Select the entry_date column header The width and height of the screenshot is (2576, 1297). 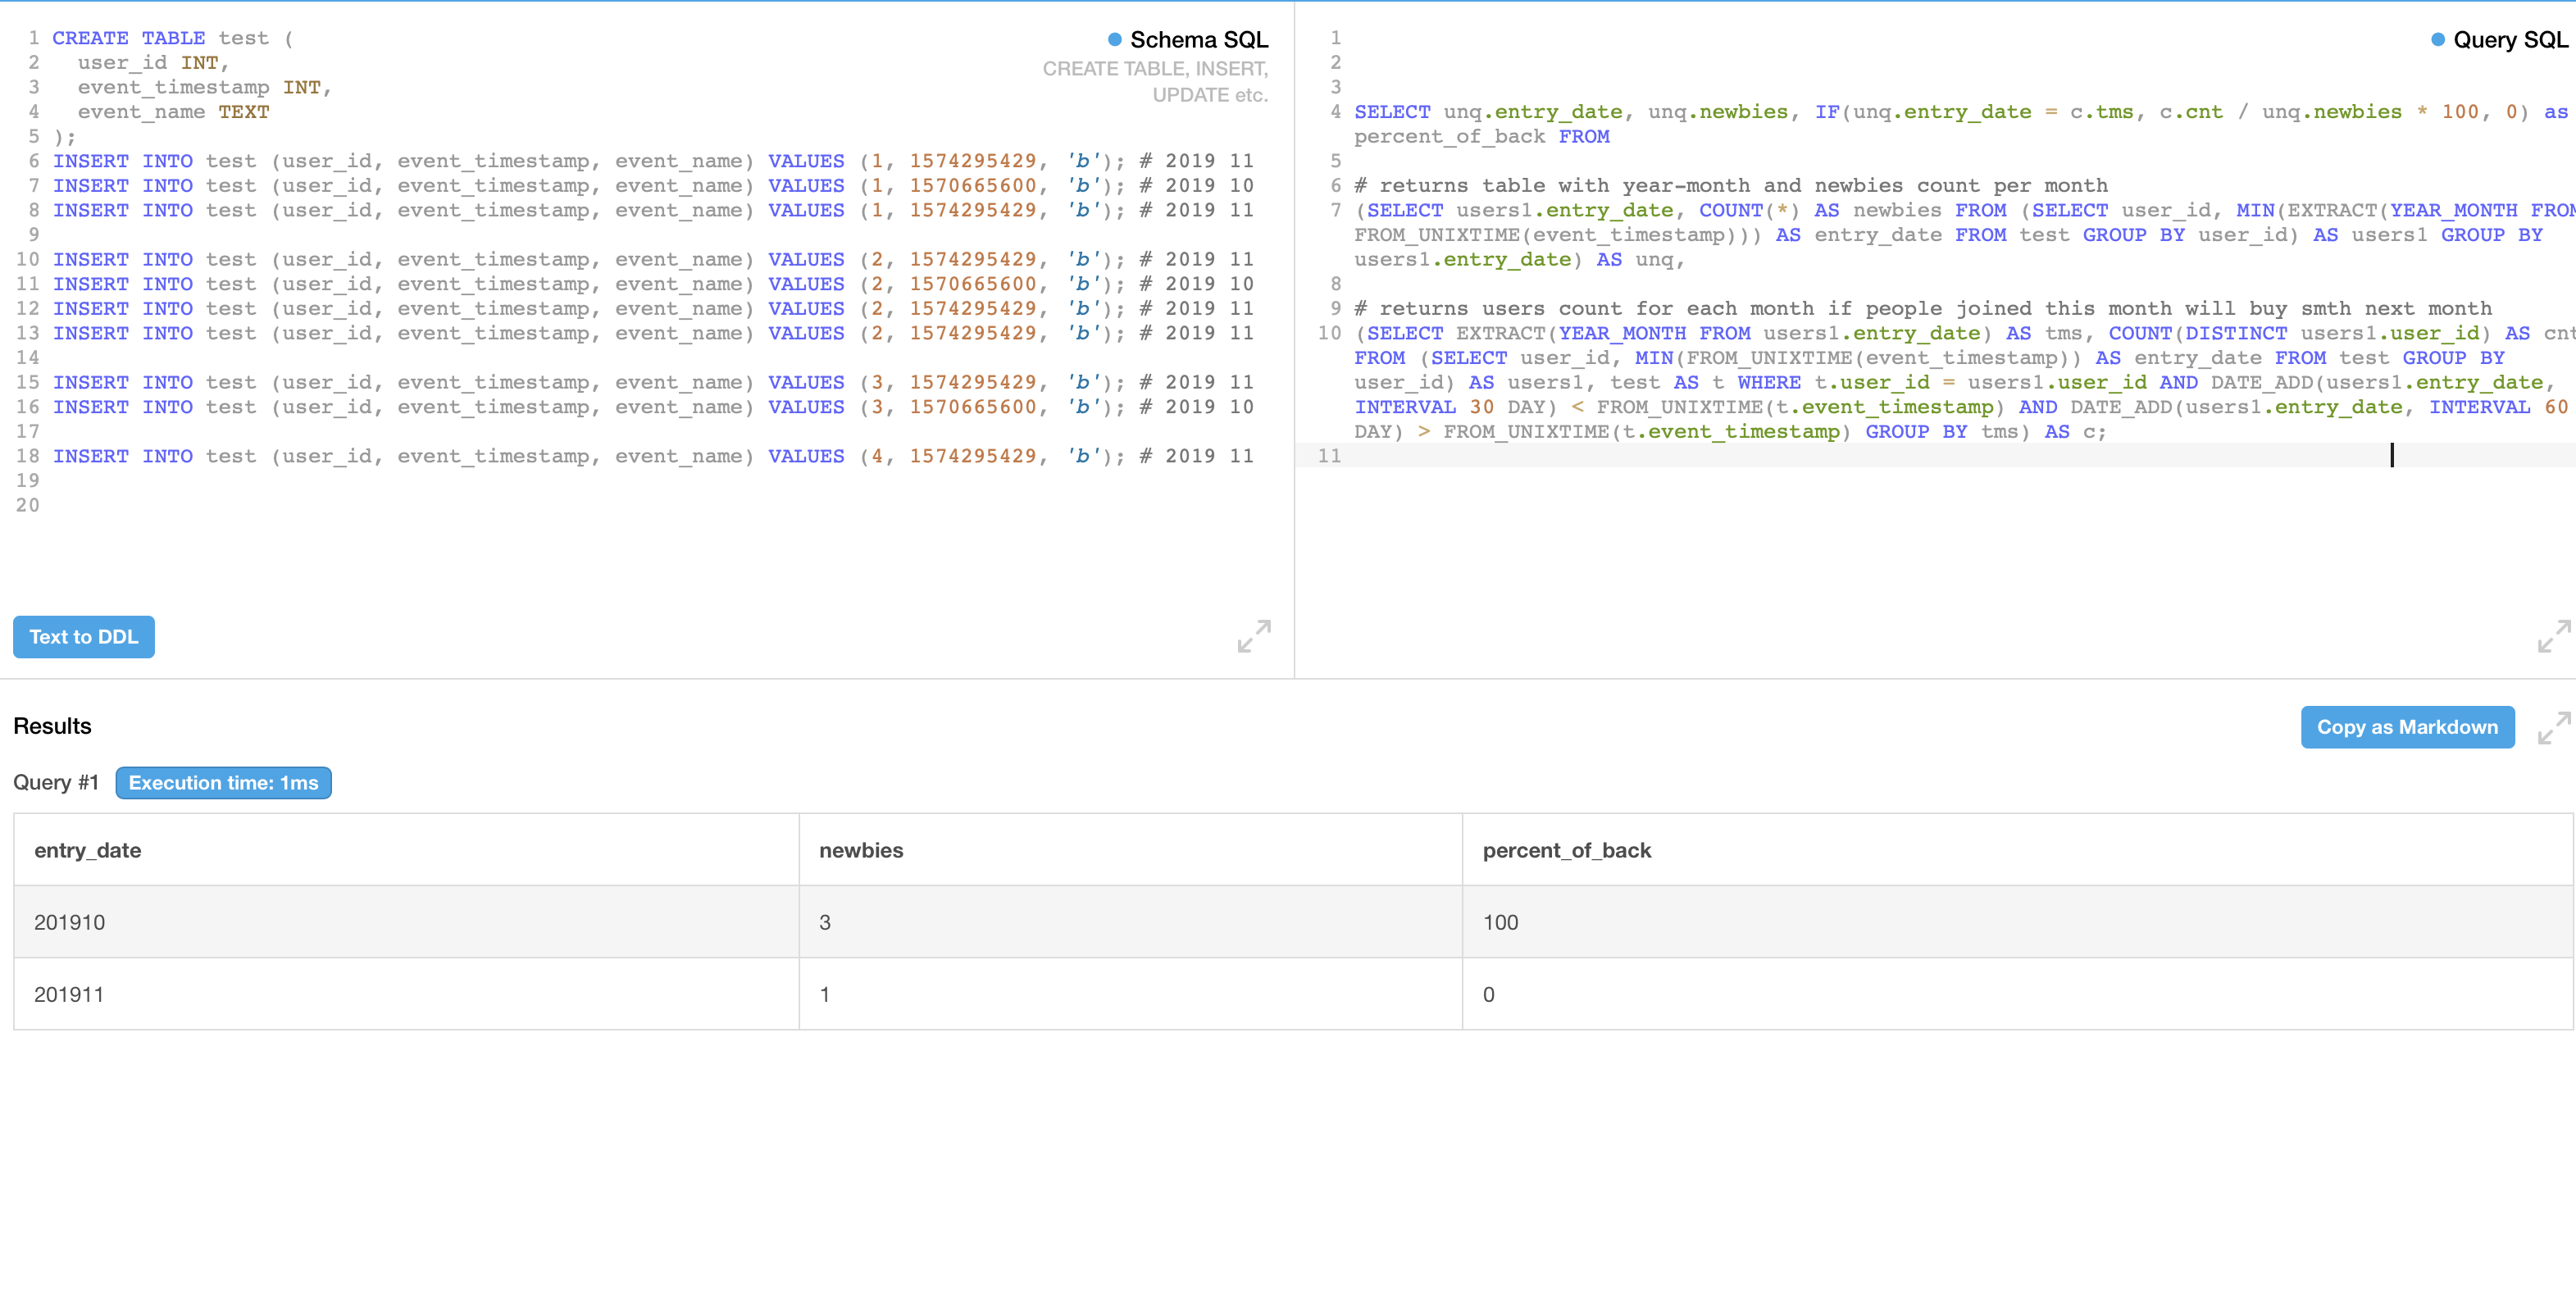coord(88,850)
